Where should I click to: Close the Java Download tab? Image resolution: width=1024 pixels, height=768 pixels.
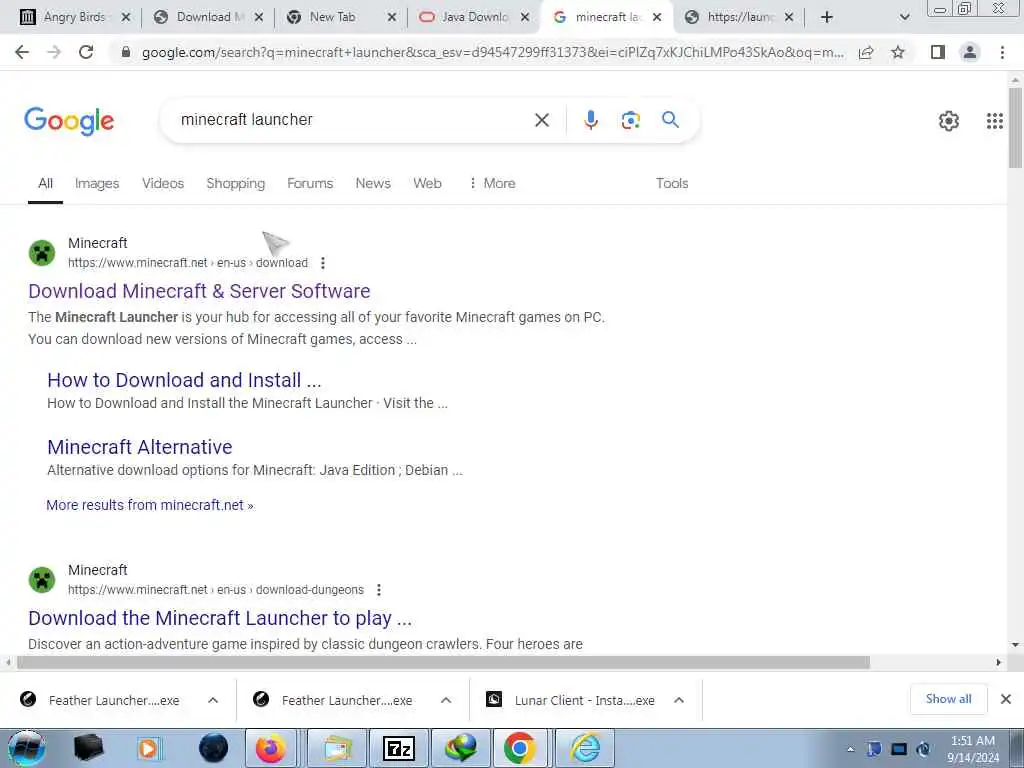524,18
